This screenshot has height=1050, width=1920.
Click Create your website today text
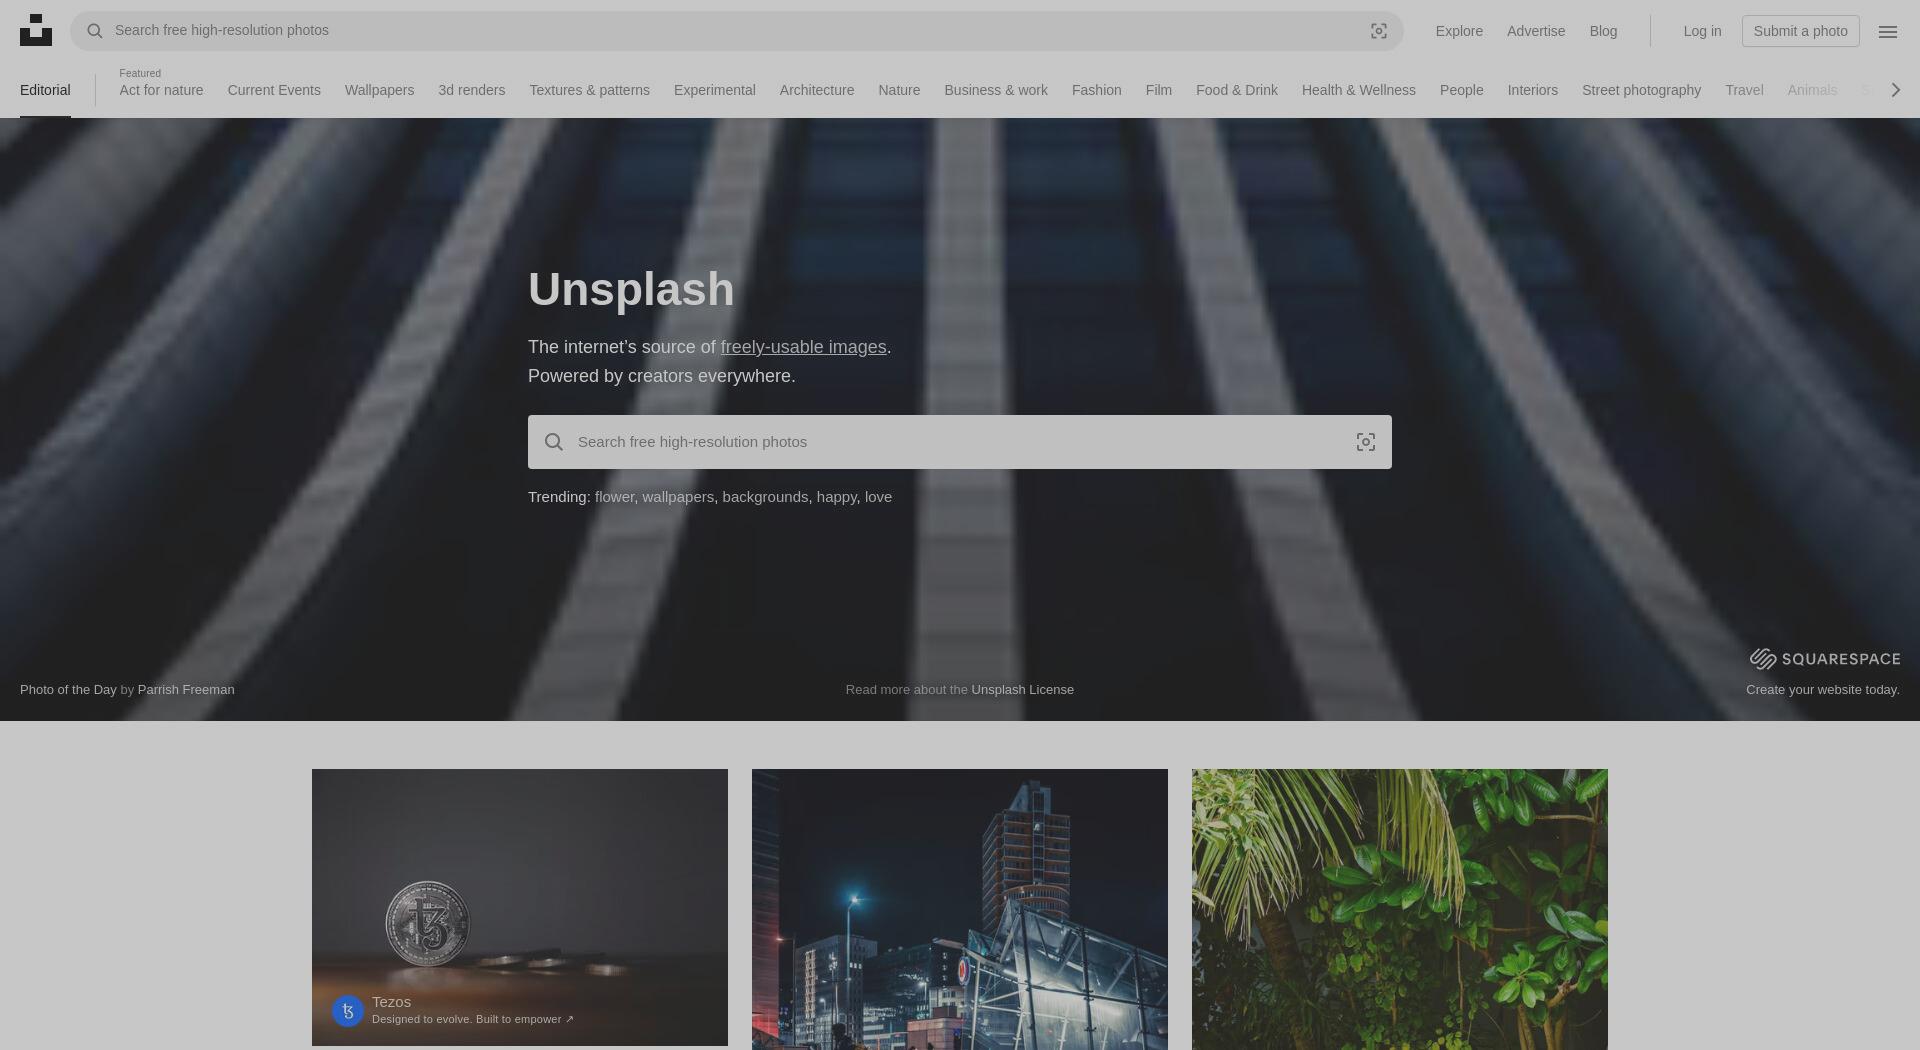[1822, 689]
